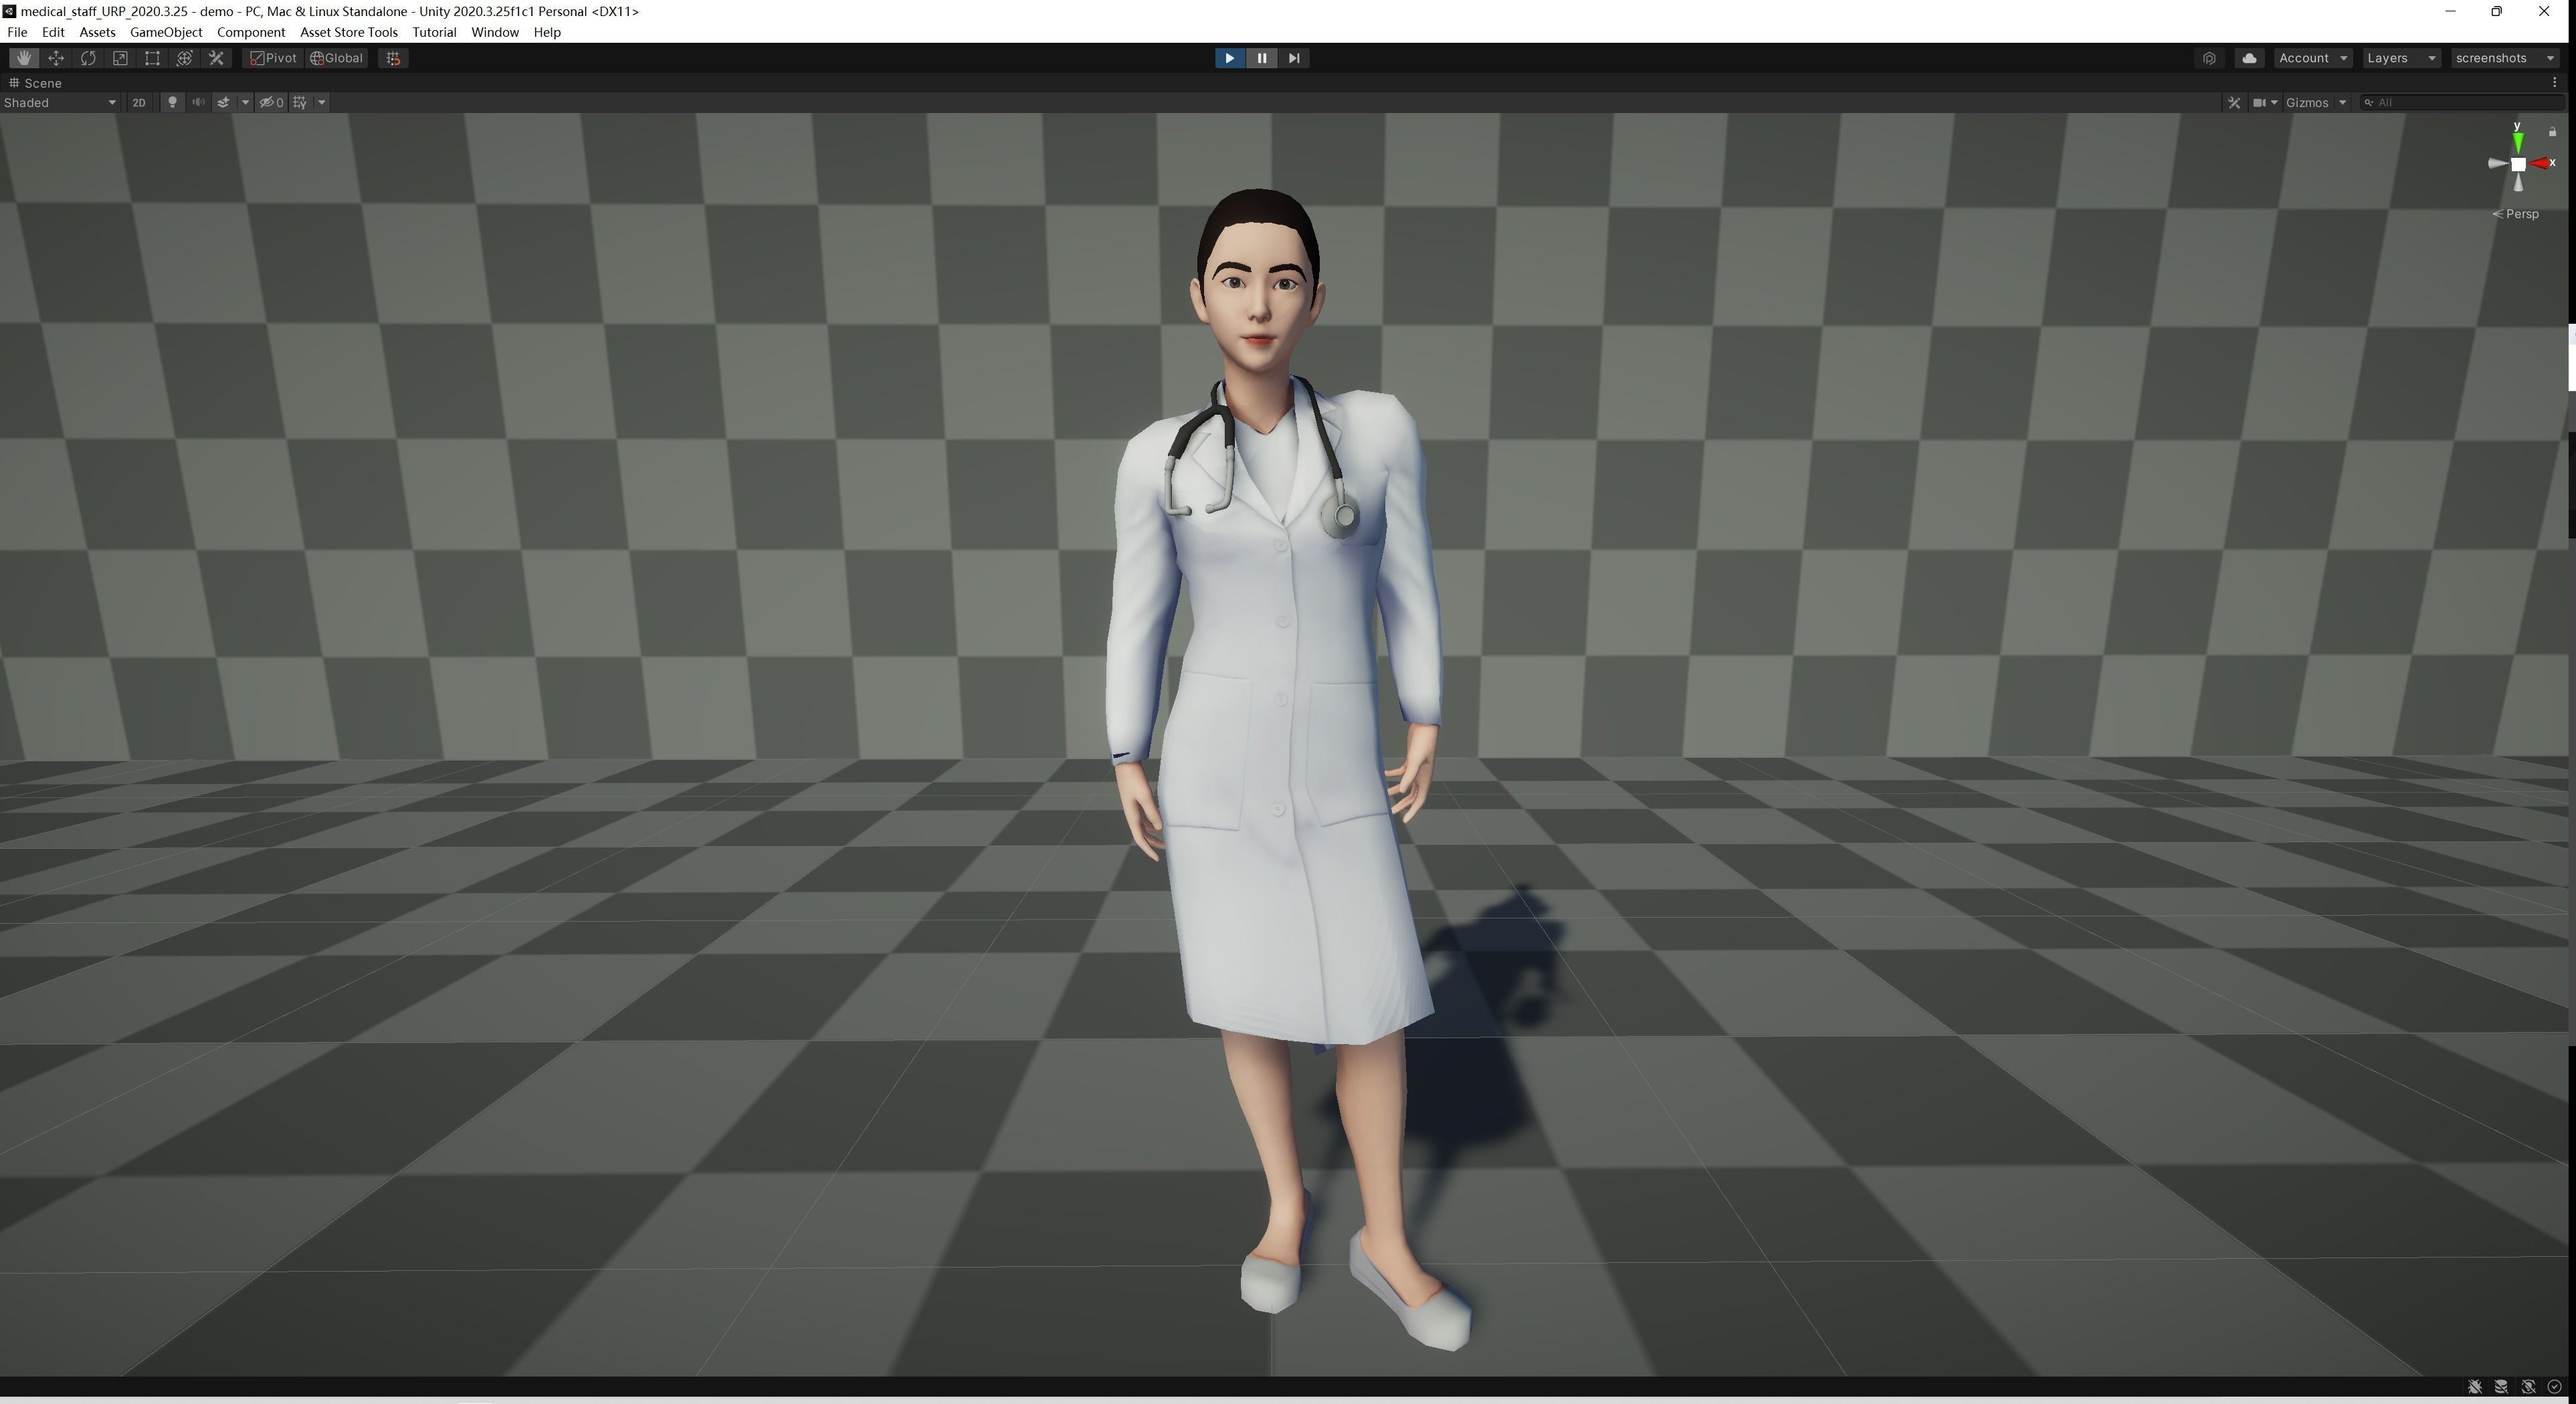Open the GameObject menu
This screenshot has width=2576, height=1404.
(166, 32)
